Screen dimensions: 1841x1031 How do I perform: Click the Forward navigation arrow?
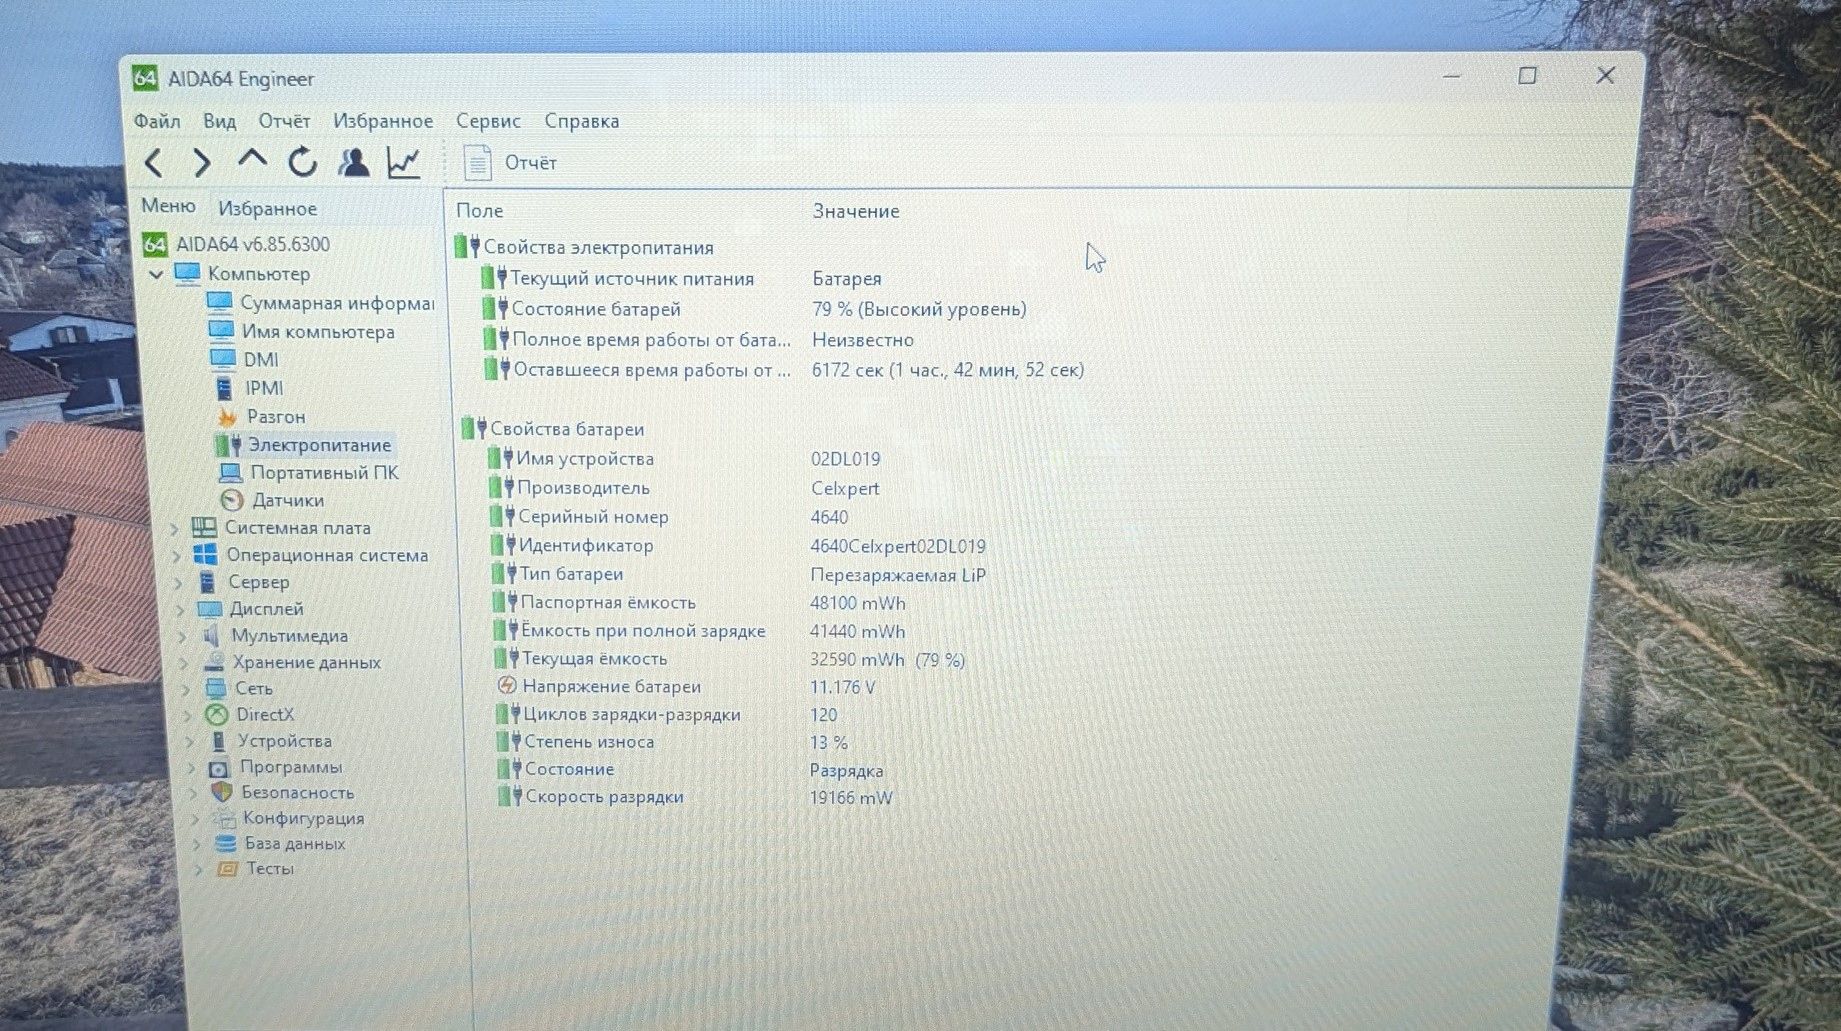pos(202,162)
